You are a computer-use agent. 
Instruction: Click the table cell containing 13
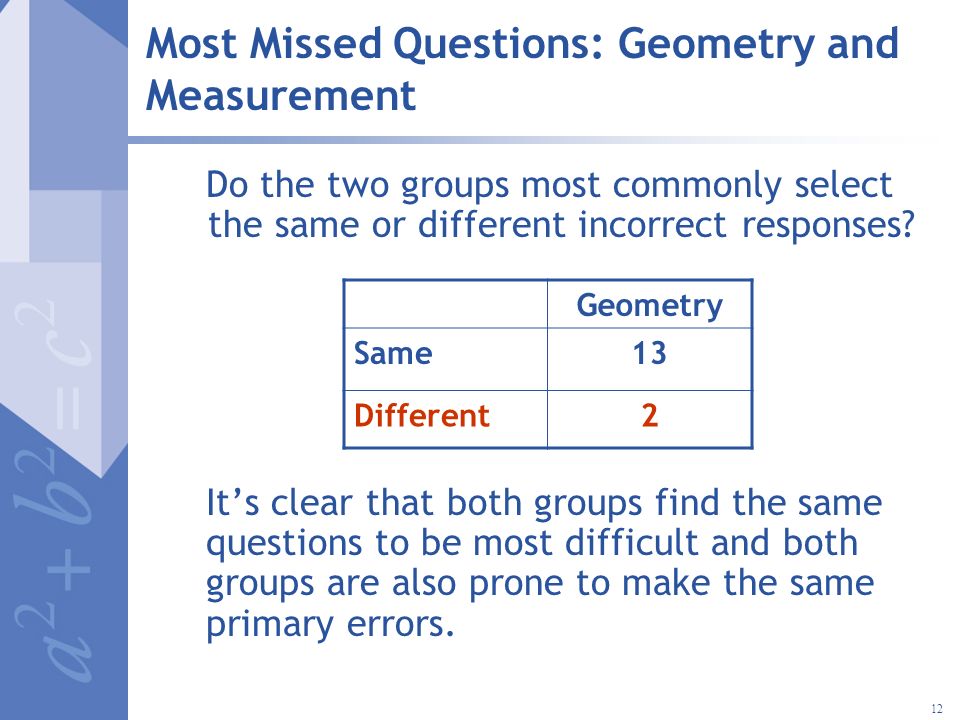click(650, 359)
